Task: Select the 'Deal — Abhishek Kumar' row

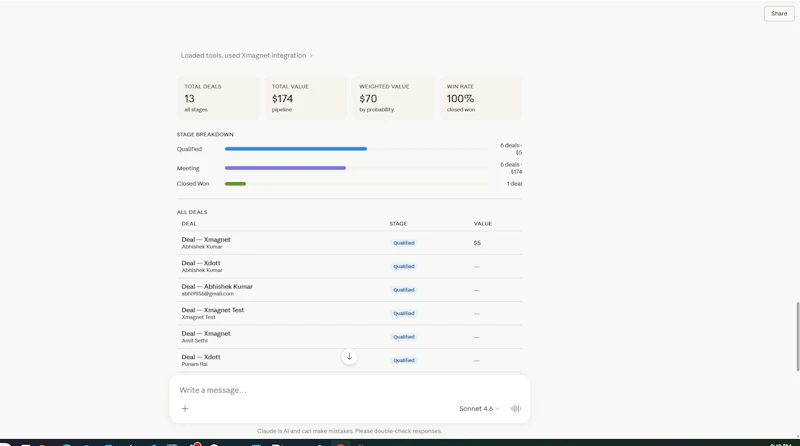Action: pyautogui.click(x=349, y=290)
